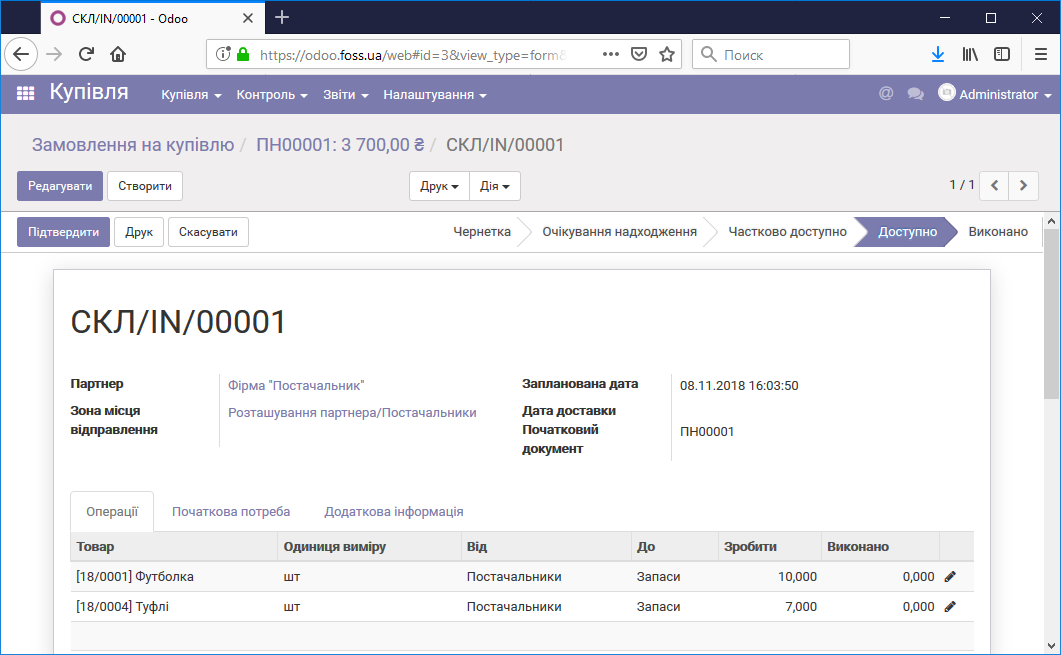Edit the Туфлі line with pencil icon

click(x=950, y=606)
